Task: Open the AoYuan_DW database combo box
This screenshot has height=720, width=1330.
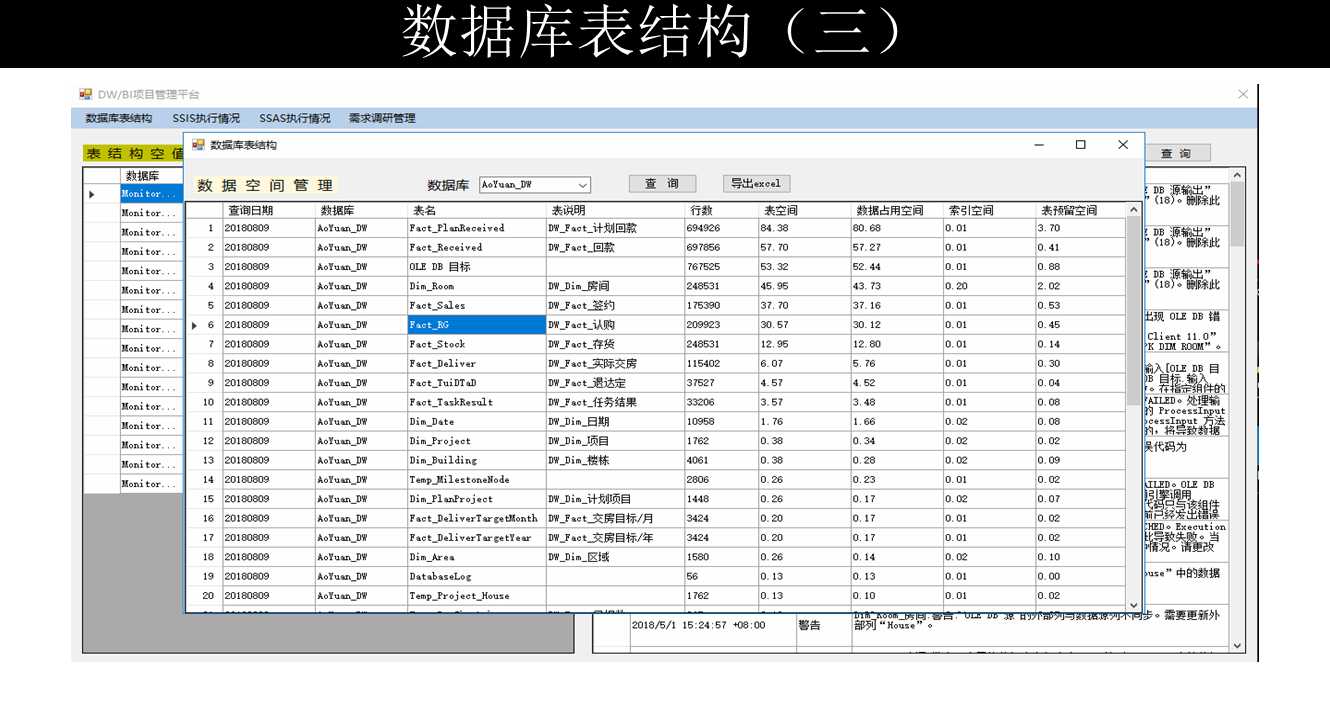Action: 534,185
